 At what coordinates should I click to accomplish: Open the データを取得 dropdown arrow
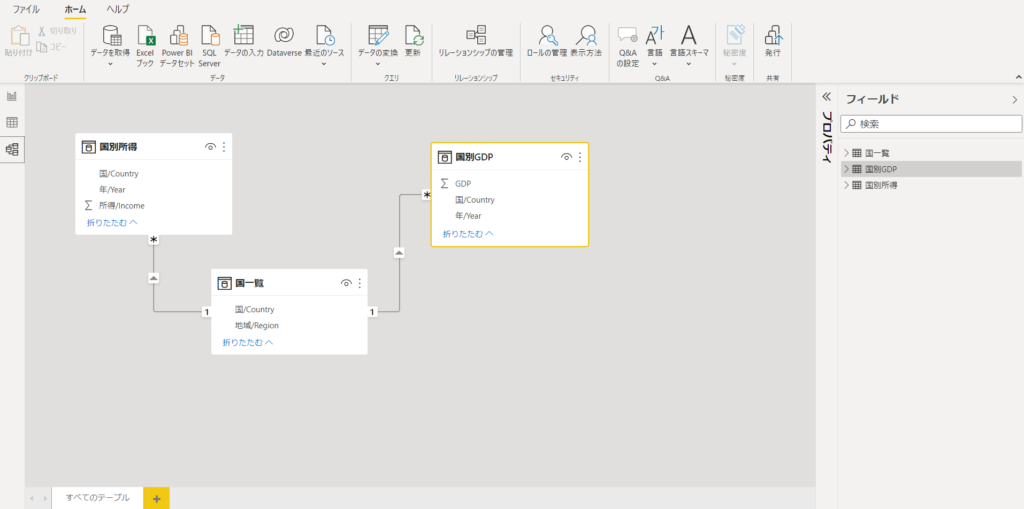(111, 64)
